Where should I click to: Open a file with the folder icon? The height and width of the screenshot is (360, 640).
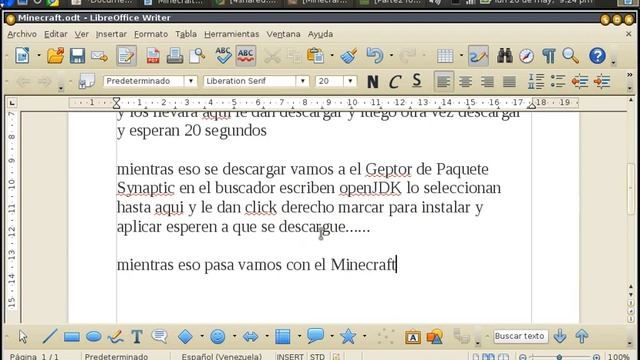pos(55,56)
